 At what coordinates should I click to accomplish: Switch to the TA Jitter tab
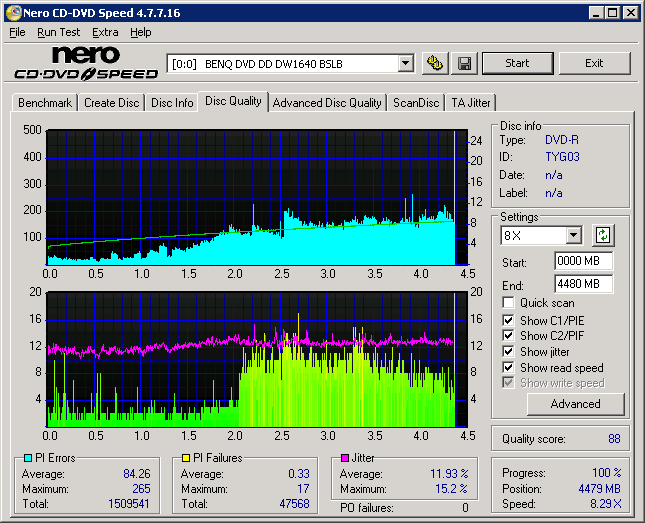coord(470,102)
